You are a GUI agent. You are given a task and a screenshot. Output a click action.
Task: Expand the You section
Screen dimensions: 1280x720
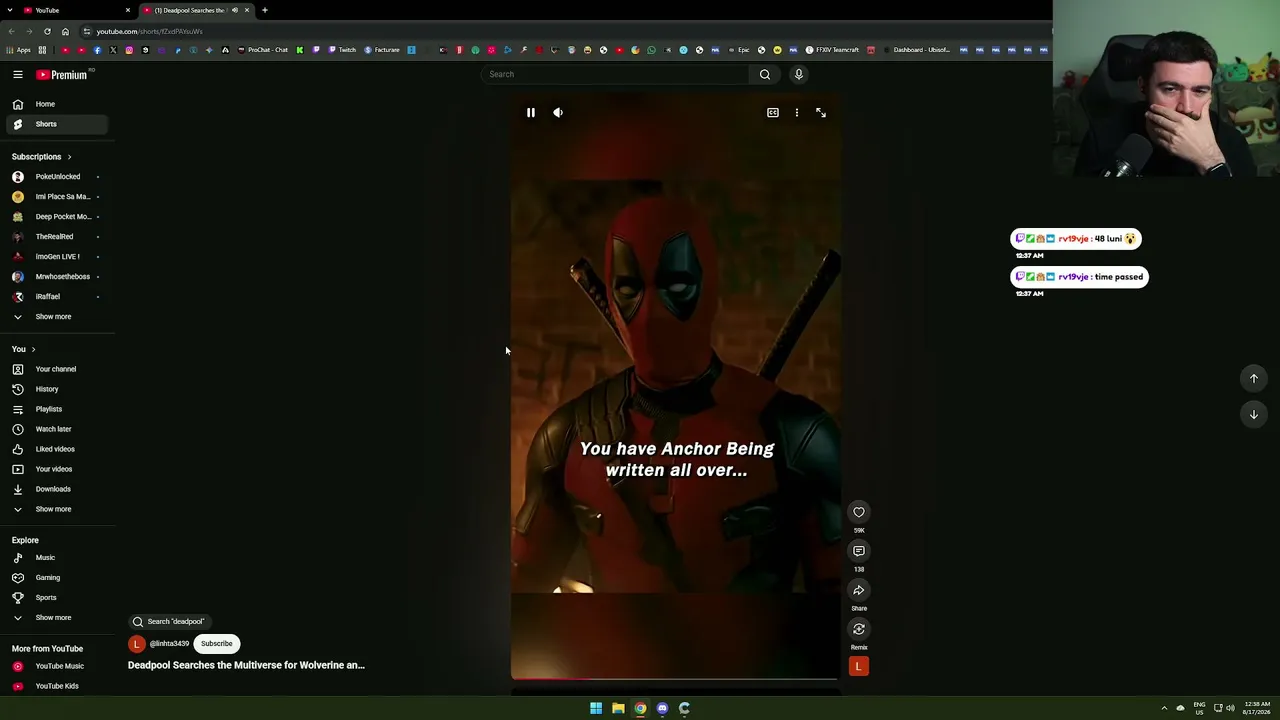pyautogui.click(x=24, y=349)
